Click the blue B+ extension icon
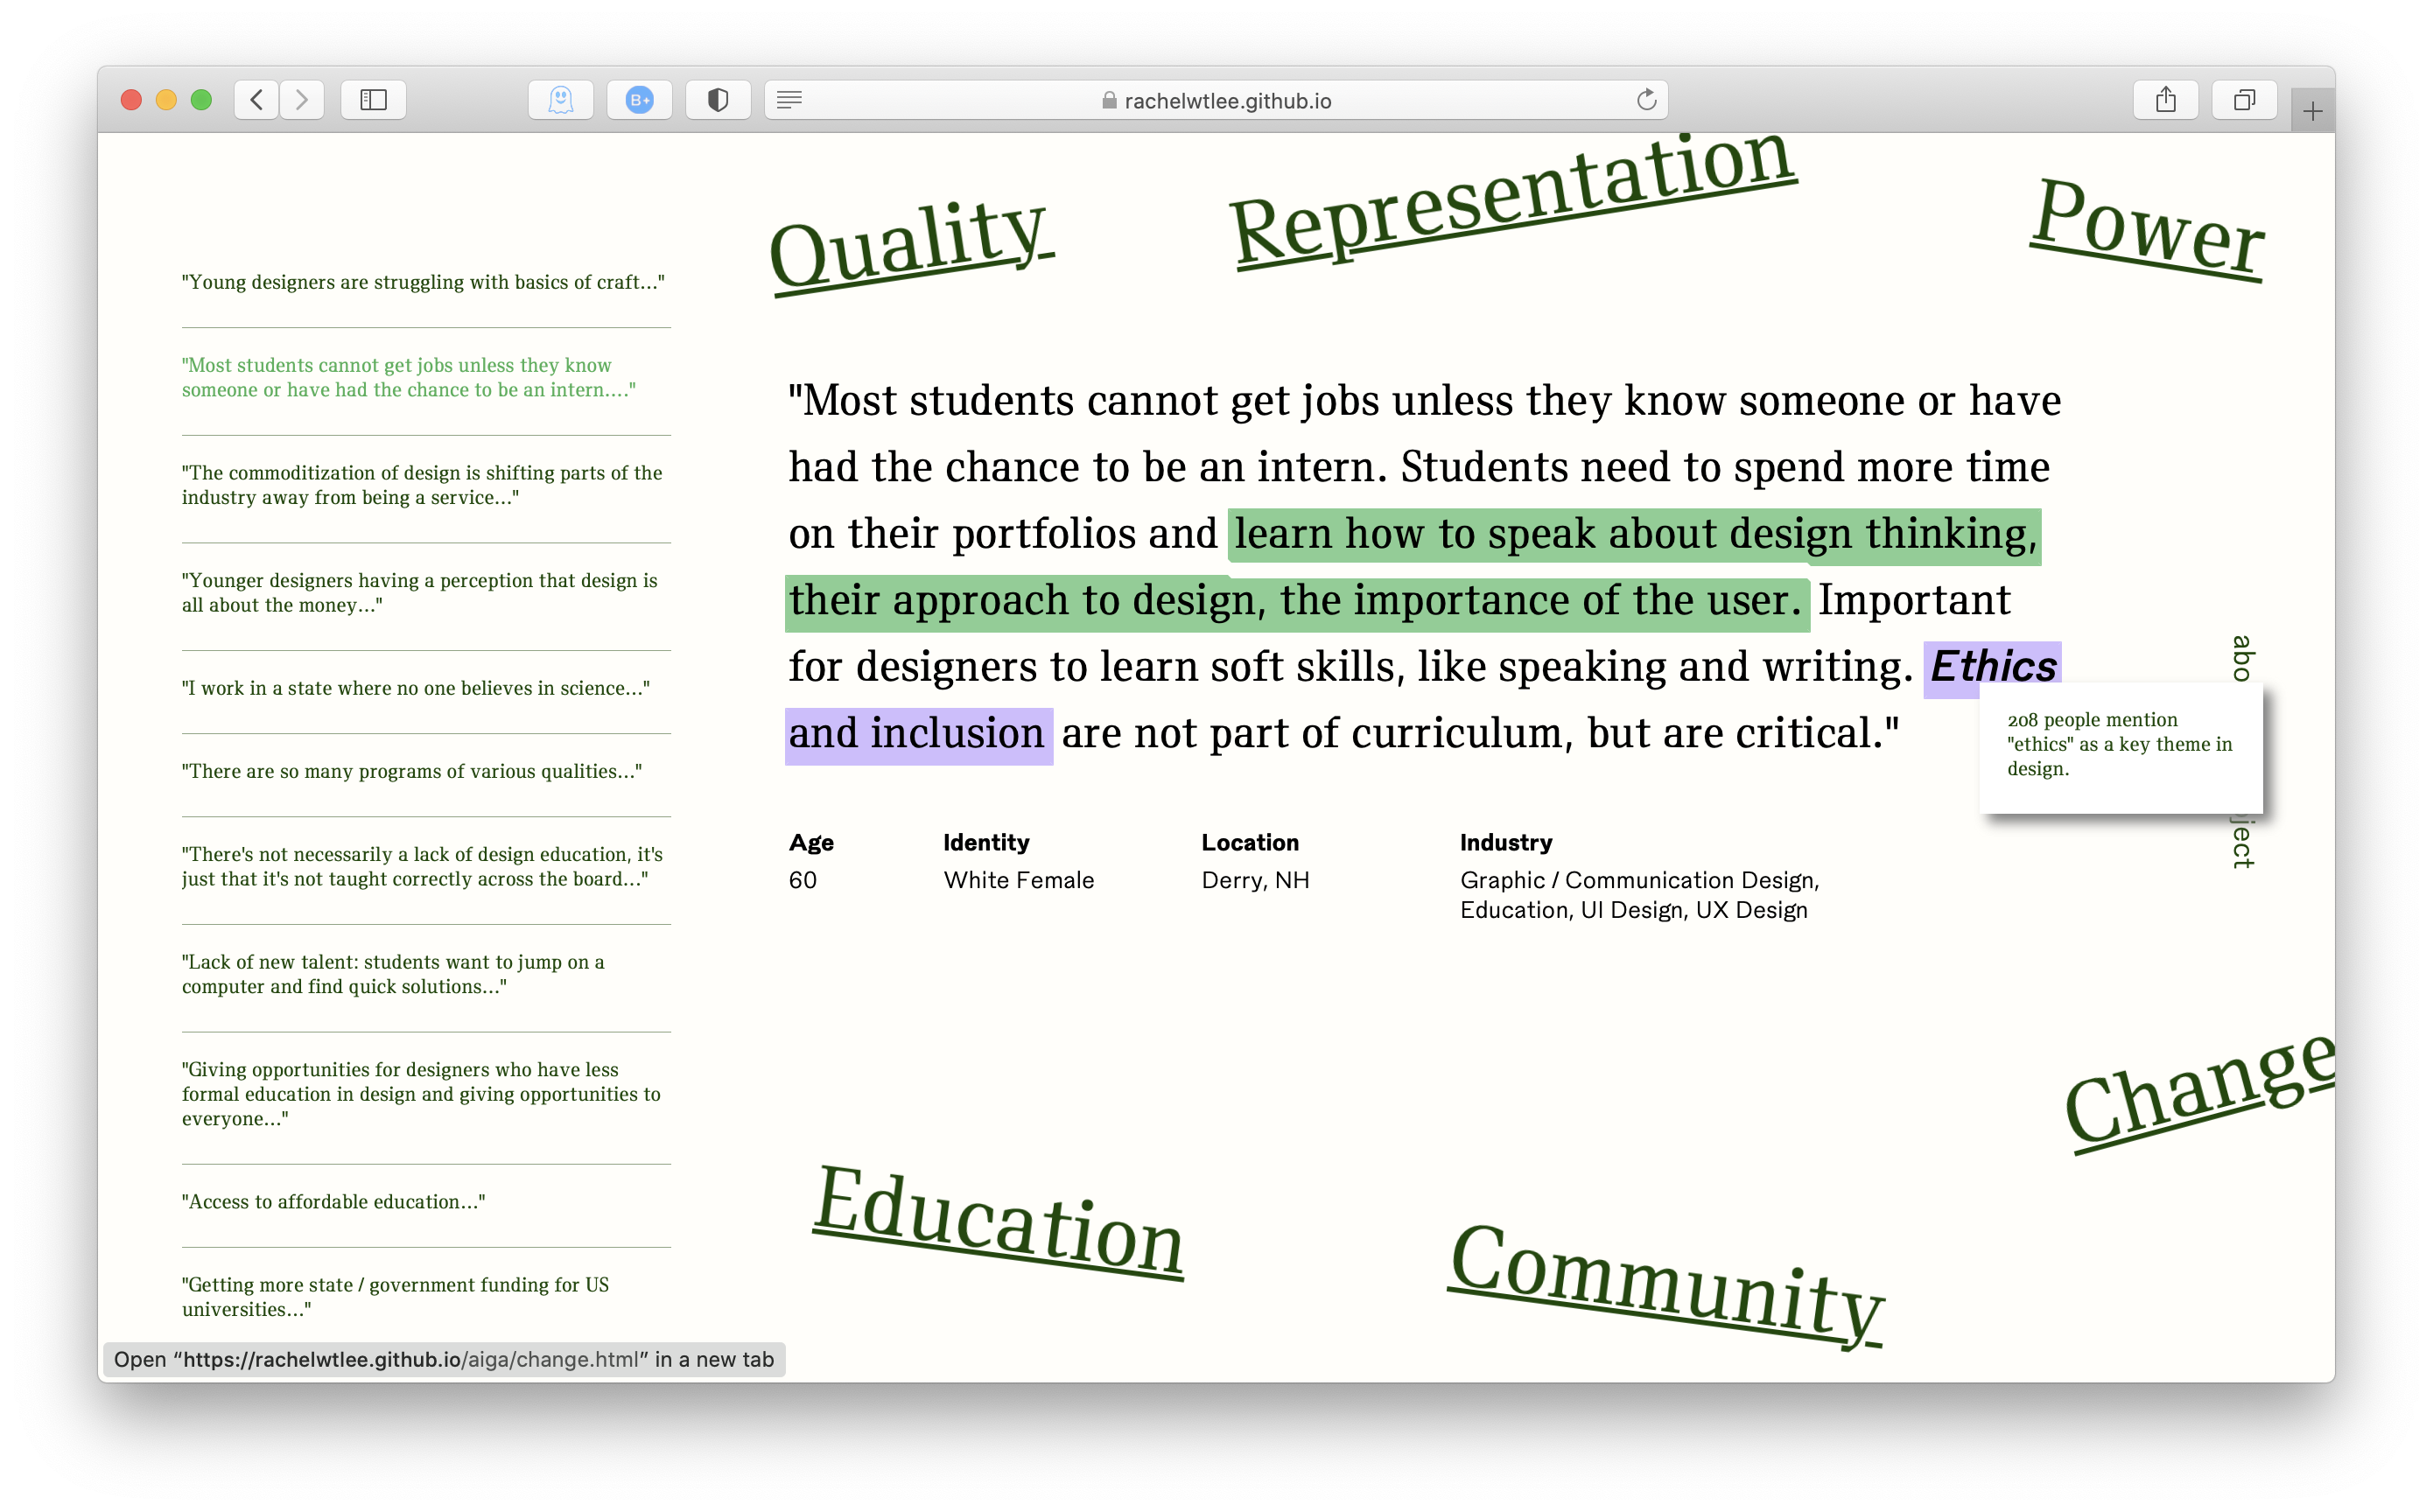This screenshot has width=2433, height=1512. 639,100
